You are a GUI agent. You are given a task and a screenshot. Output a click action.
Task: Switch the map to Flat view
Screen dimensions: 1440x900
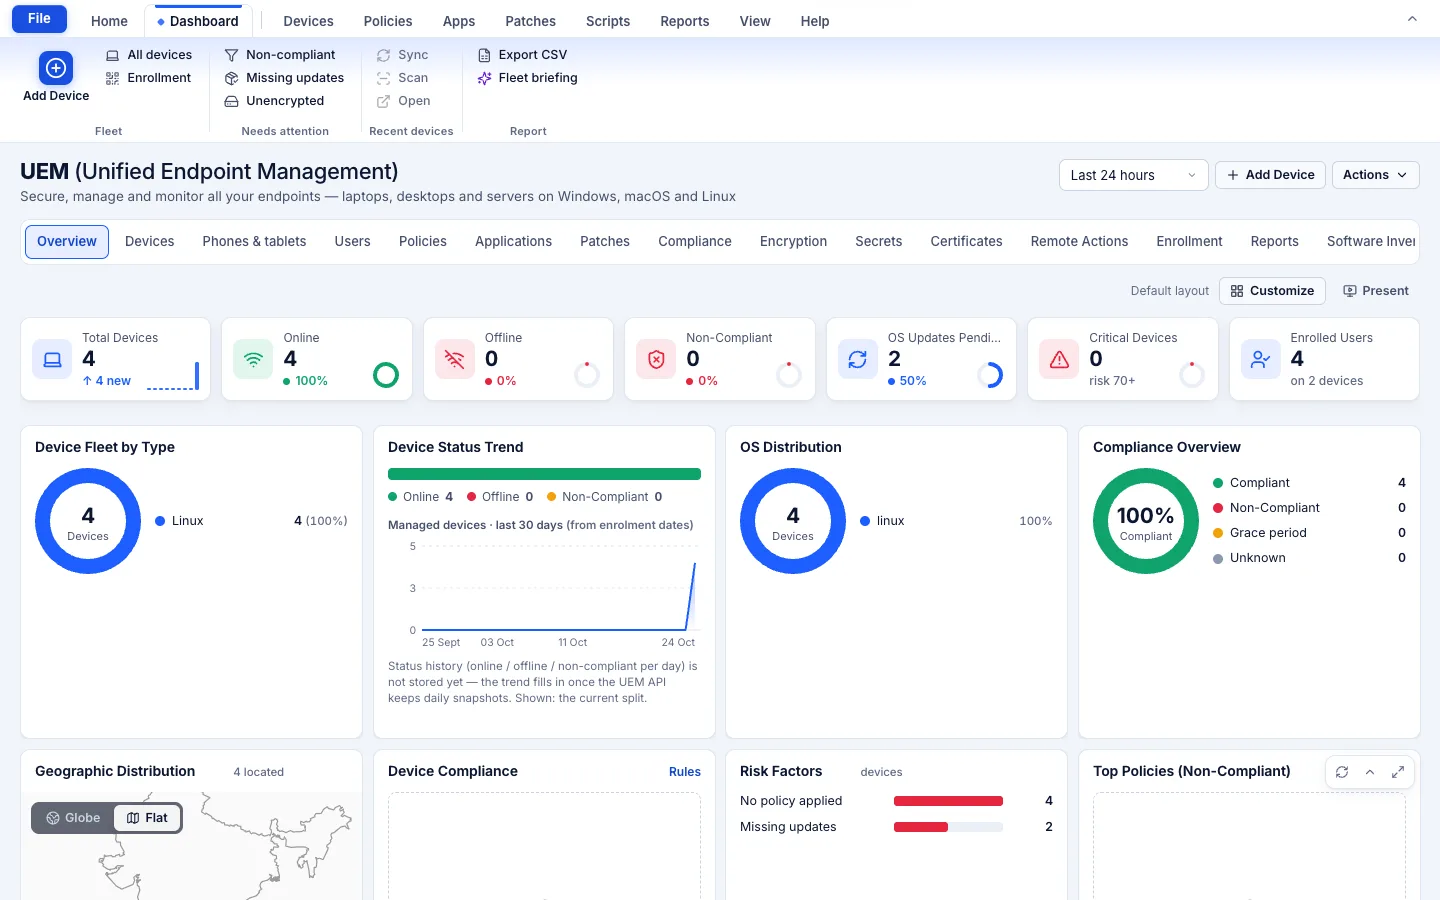[147, 818]
